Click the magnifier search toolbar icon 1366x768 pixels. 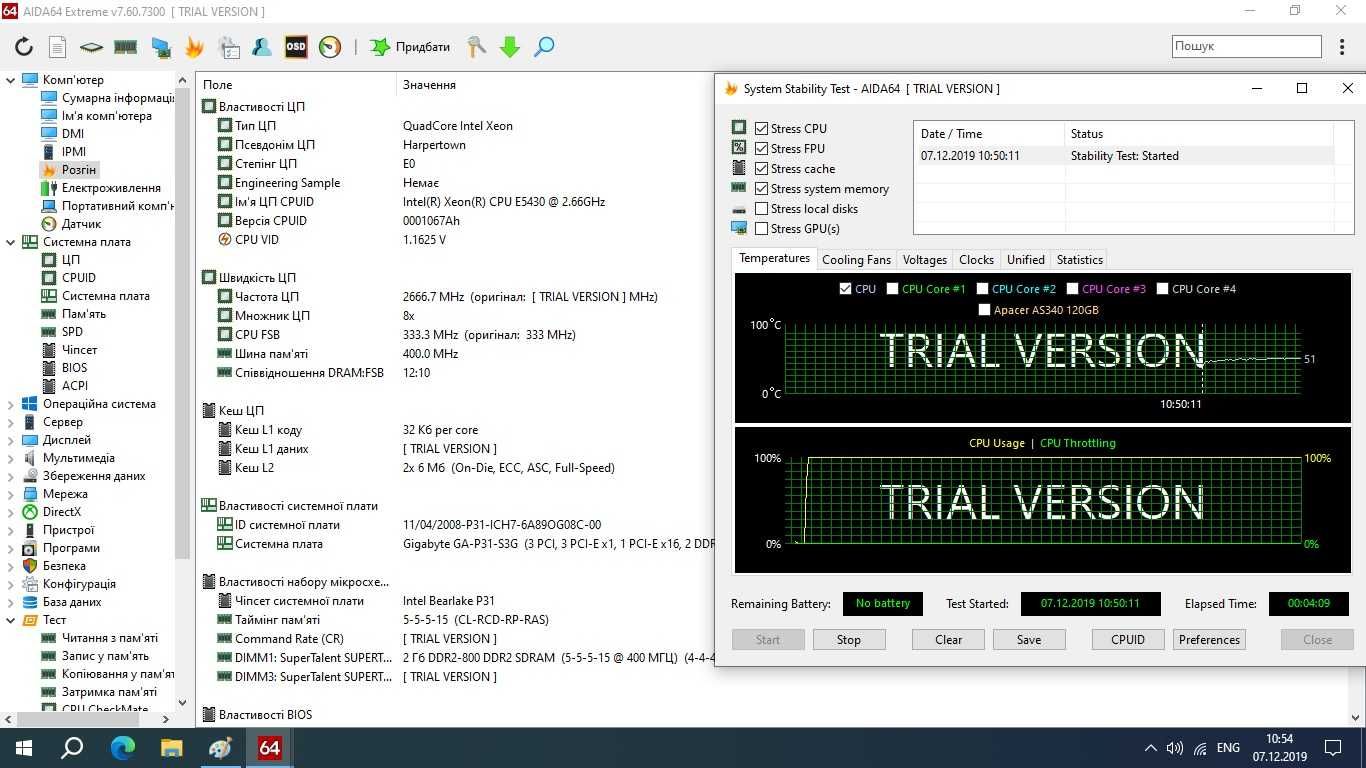pyautogui.click(x=544, y=47)
